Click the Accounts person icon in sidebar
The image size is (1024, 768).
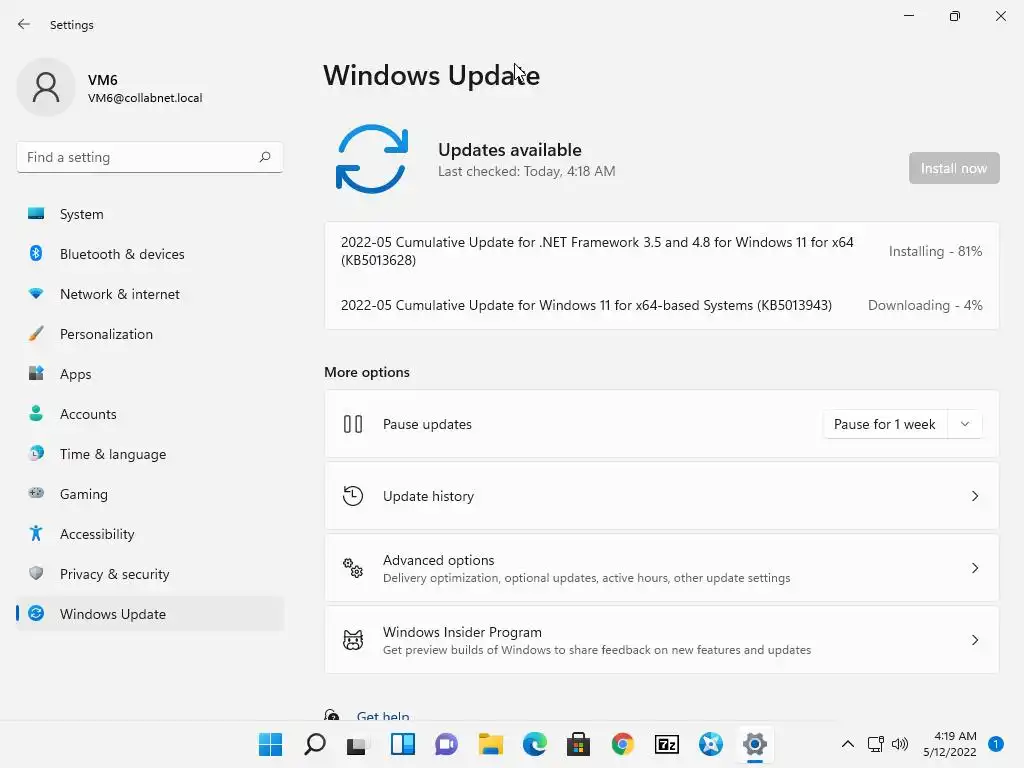pos(36,413)
